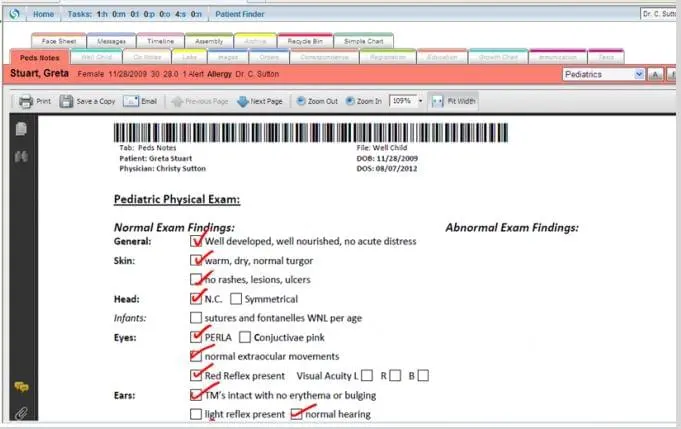This screenshot has height=429, width=681.
Task: Toggle 'normal extraocular movements' checkbox
Action: tap(196, 356)
